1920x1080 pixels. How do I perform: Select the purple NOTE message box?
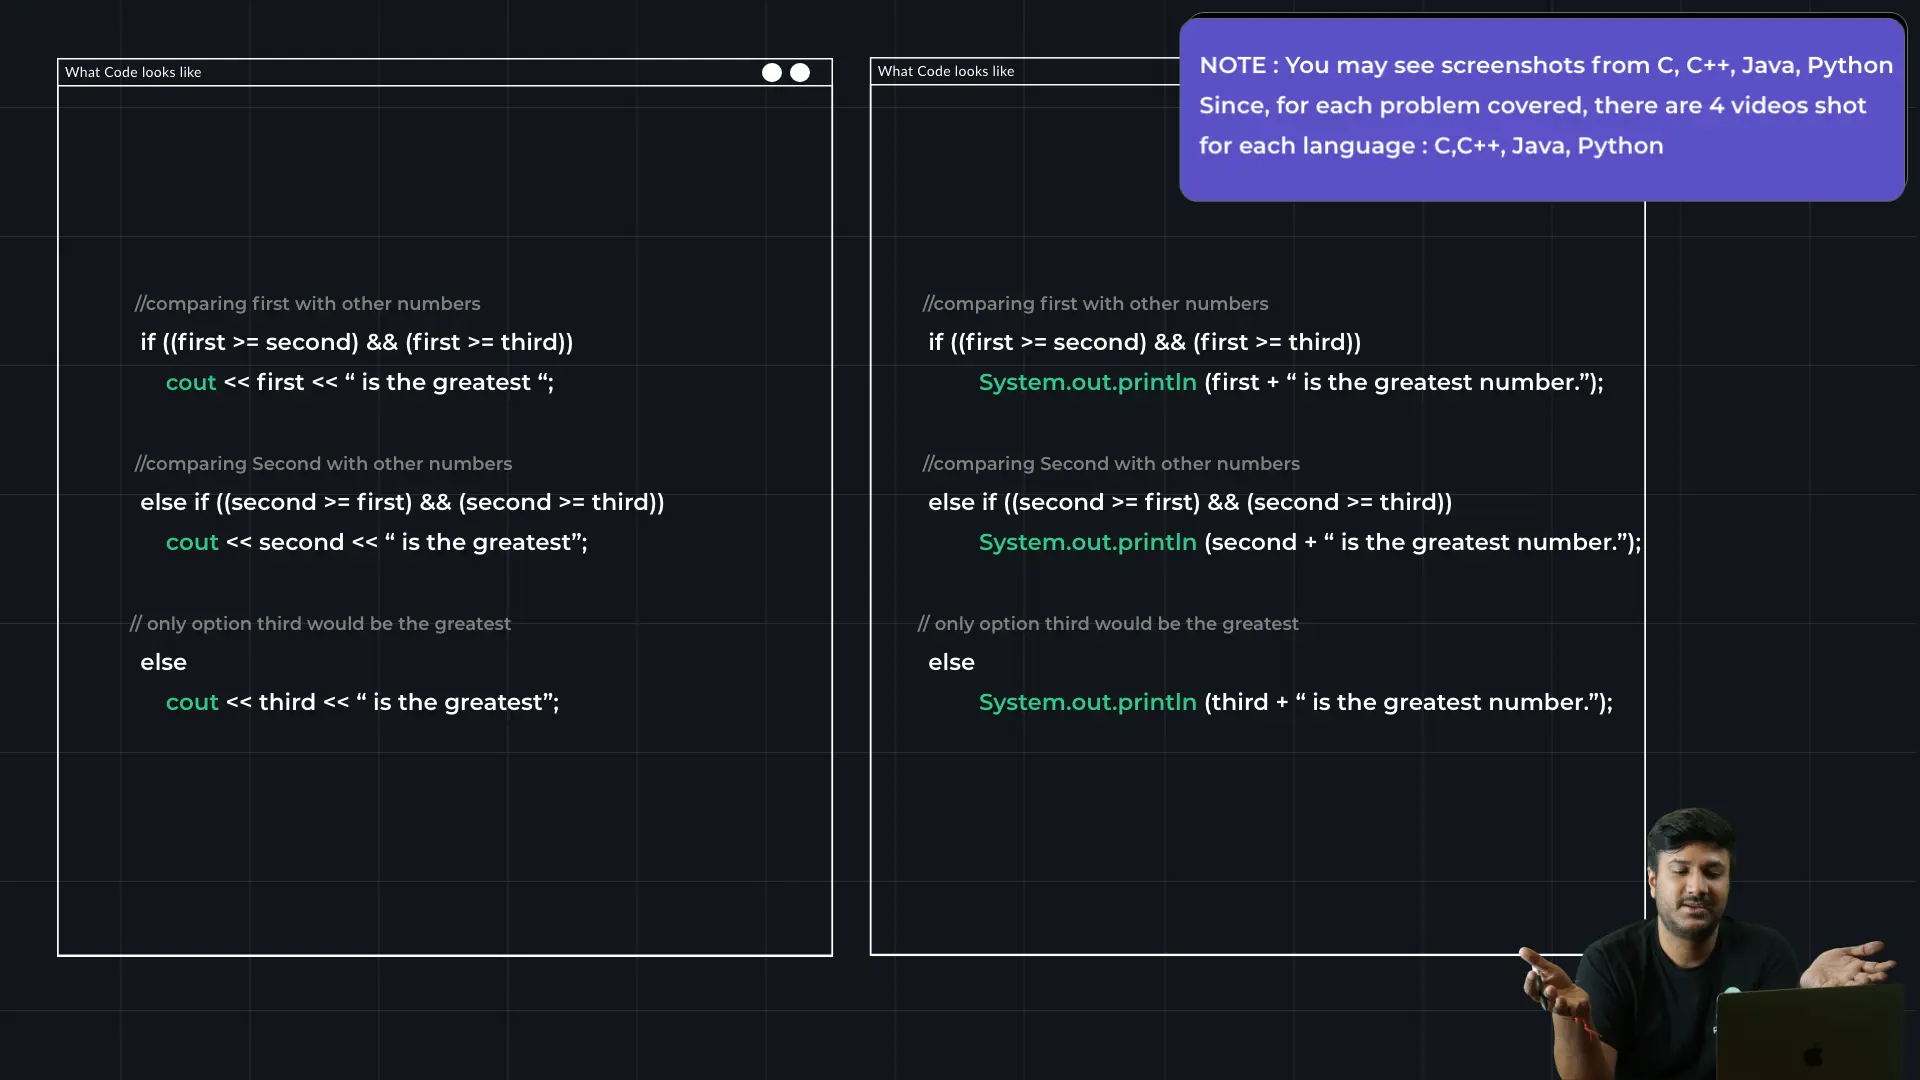click(1541, 108)
